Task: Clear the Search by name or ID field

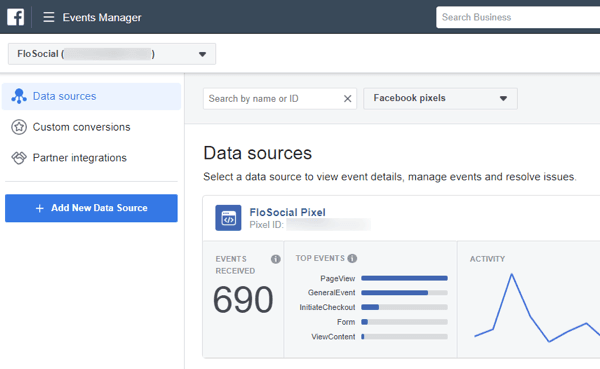Action: pyautogui.click(x=347, y=99)
